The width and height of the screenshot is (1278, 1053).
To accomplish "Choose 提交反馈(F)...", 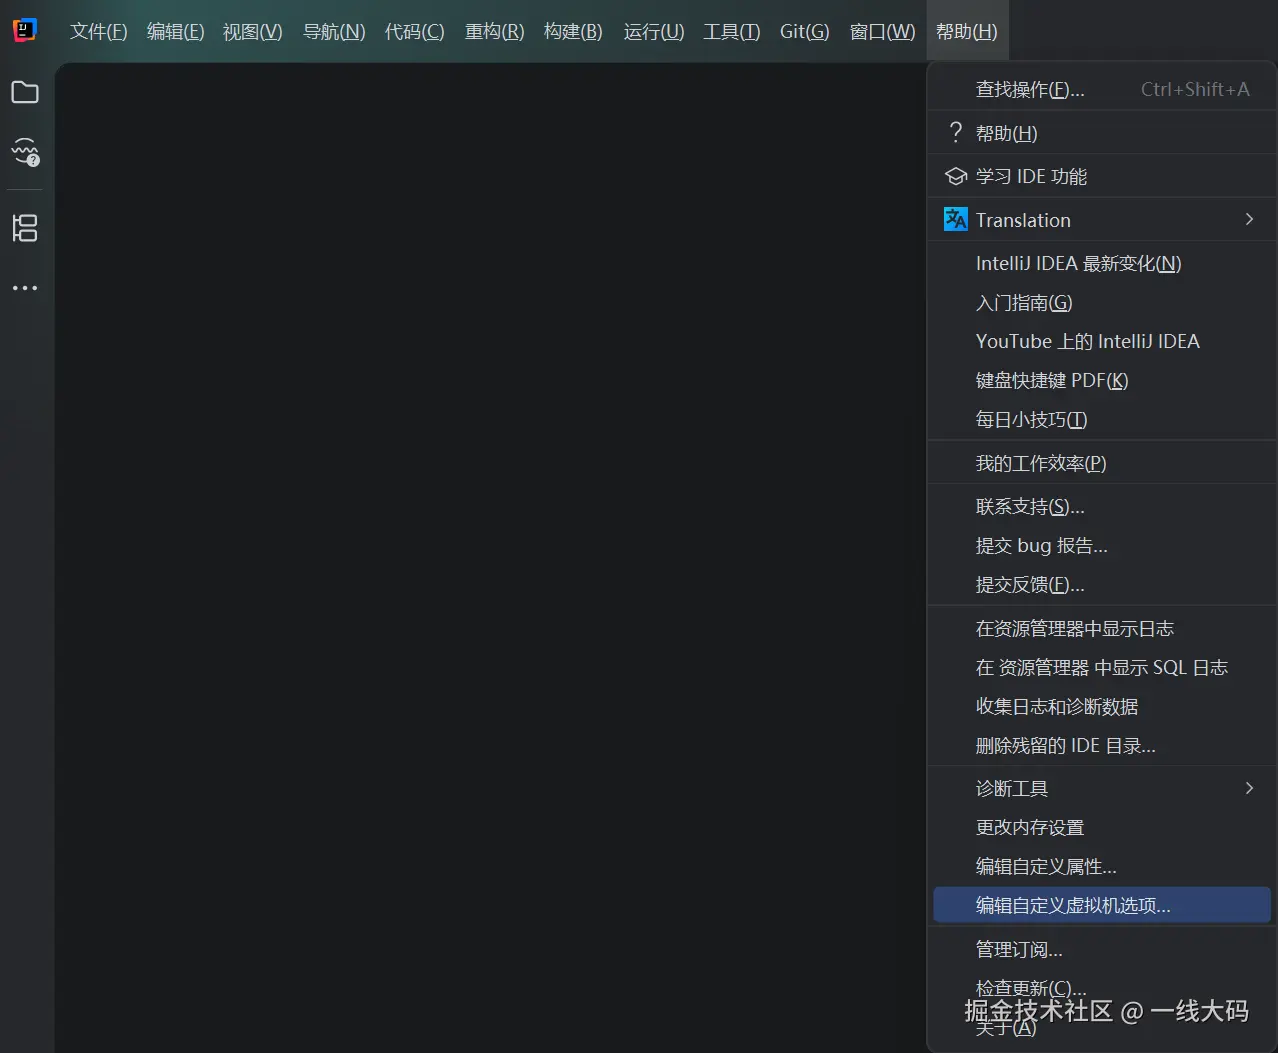I will tap(1102, 584).
